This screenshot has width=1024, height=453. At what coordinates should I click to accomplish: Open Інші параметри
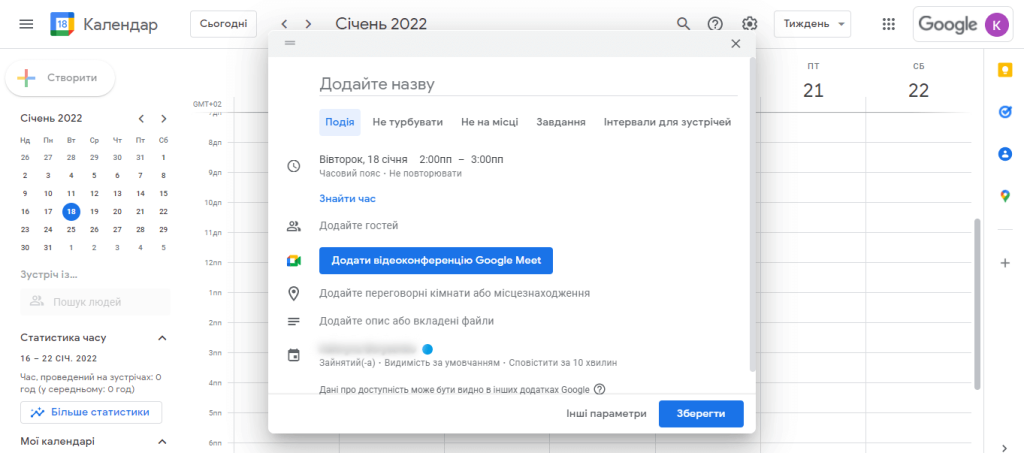(606, 414)
